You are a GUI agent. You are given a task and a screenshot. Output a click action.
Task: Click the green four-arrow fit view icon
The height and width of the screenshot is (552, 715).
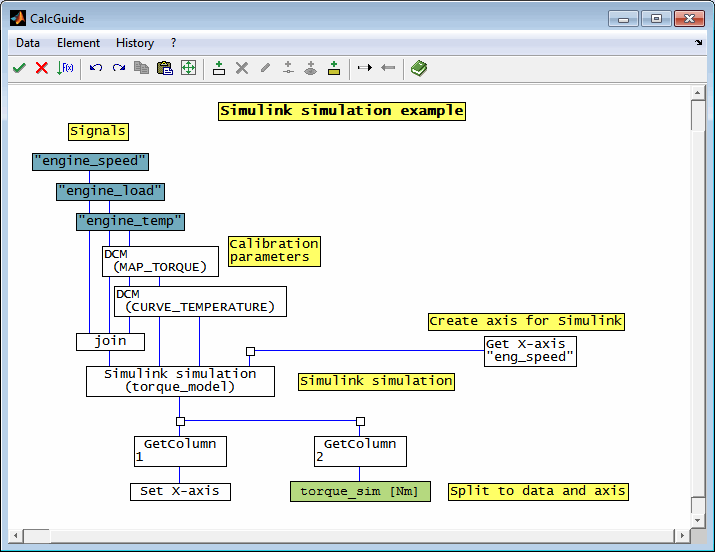(x=188, y=68)
